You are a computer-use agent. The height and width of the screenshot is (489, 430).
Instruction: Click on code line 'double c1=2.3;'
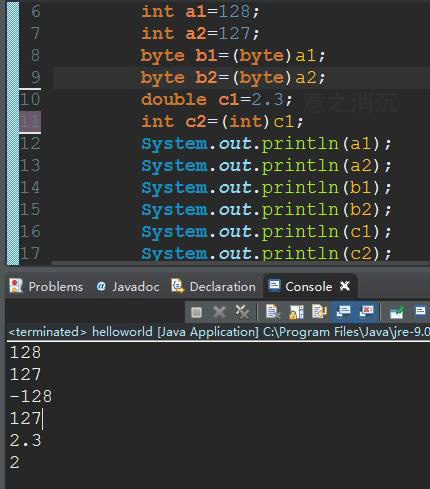[x=217, y=99]
